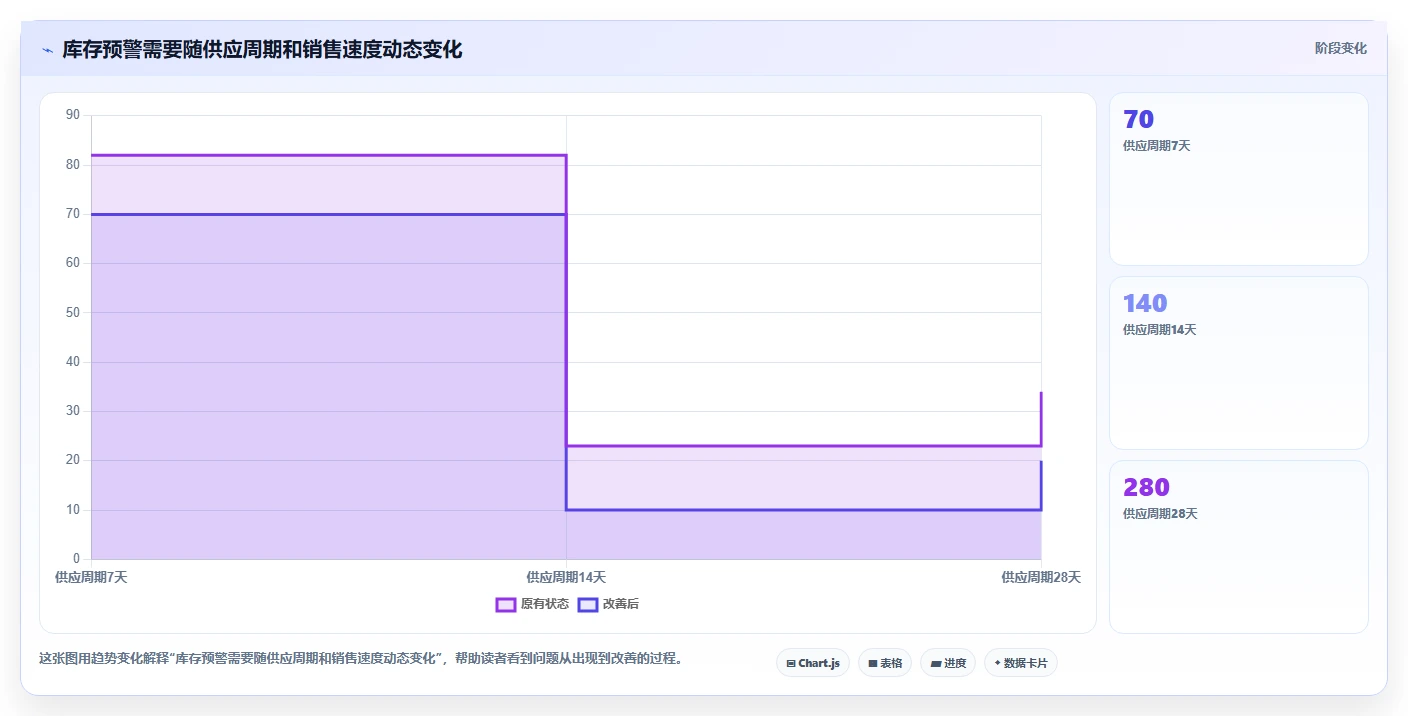Viewport: 1408px width, 716px height.
Task: Click the 表格 tag icon
Action: (x=873, y=663)
